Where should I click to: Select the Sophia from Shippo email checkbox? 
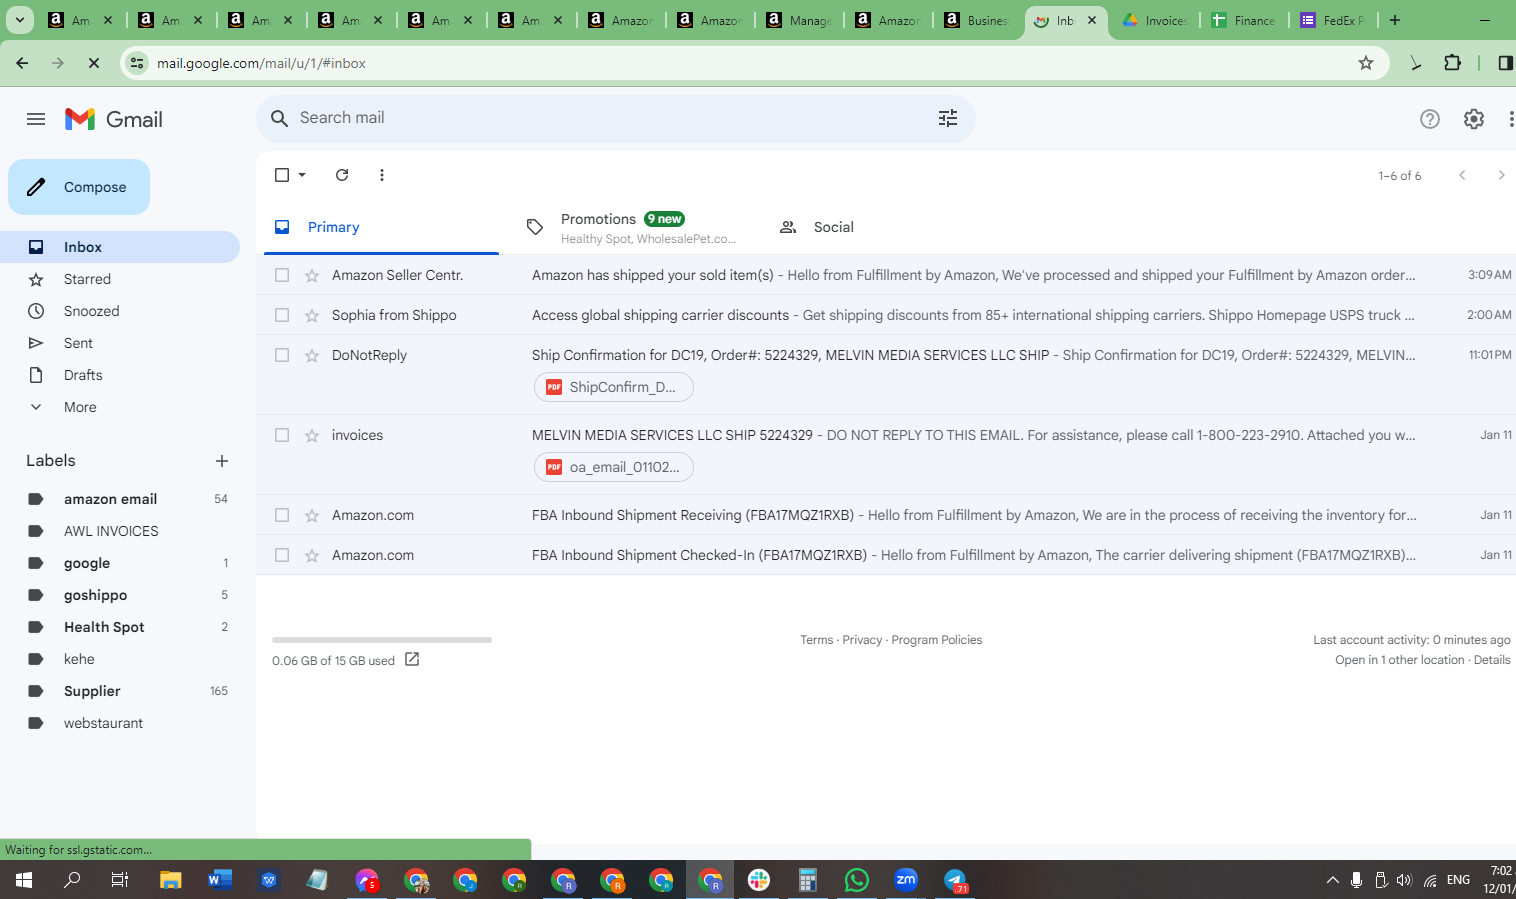pos(282,315)
